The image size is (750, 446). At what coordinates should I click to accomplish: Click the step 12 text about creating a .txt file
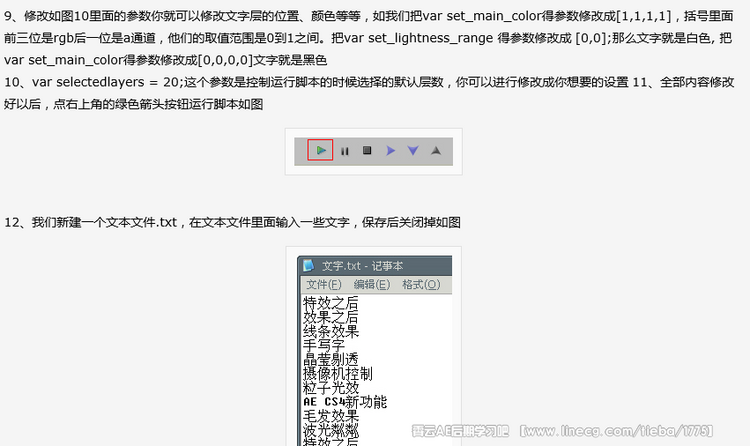pyautogui.click(x=232, y=223)
